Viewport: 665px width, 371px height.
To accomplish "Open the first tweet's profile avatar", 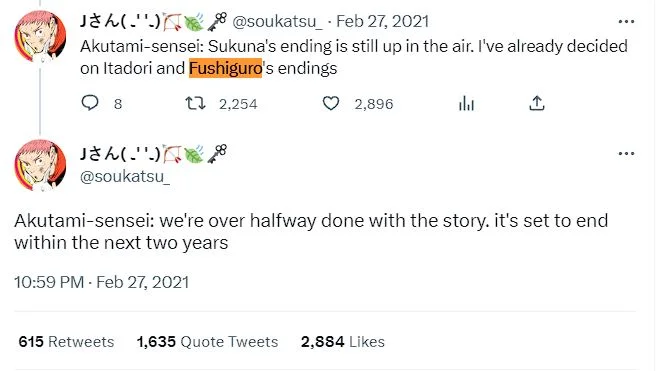I will point(40,36).
